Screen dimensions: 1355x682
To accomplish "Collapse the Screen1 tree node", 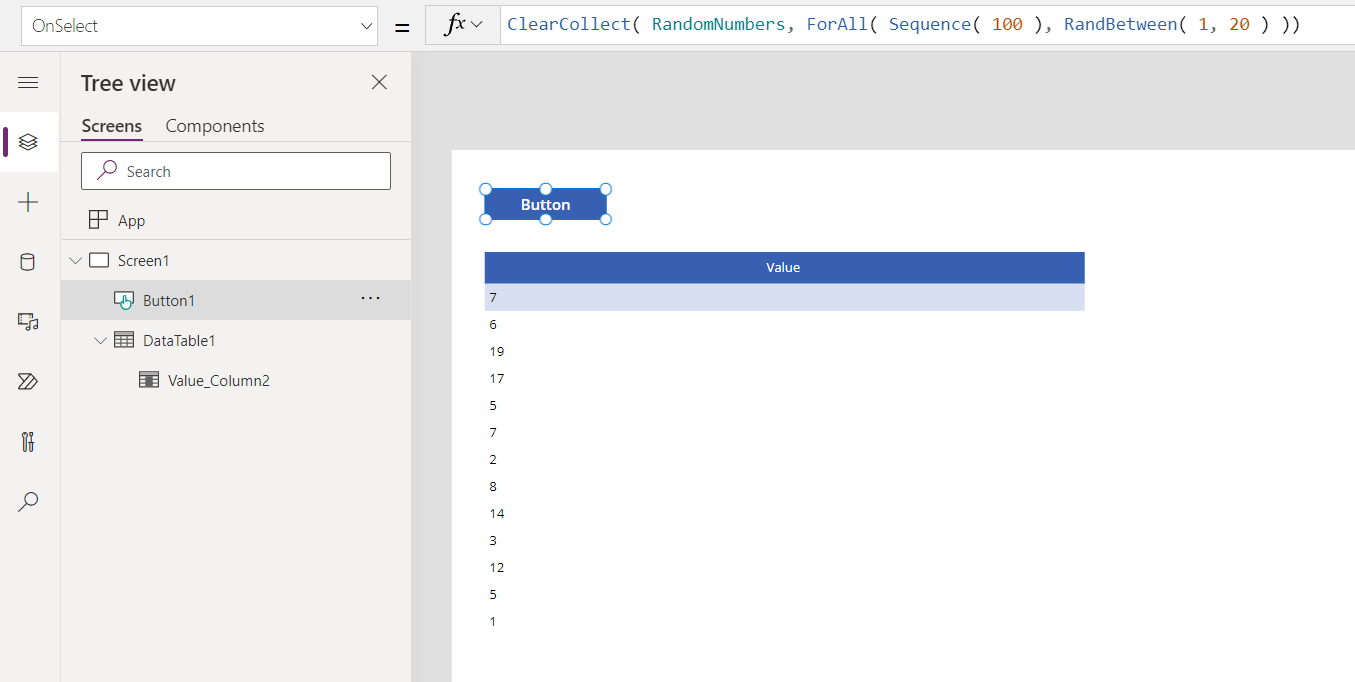I will 76,259.
